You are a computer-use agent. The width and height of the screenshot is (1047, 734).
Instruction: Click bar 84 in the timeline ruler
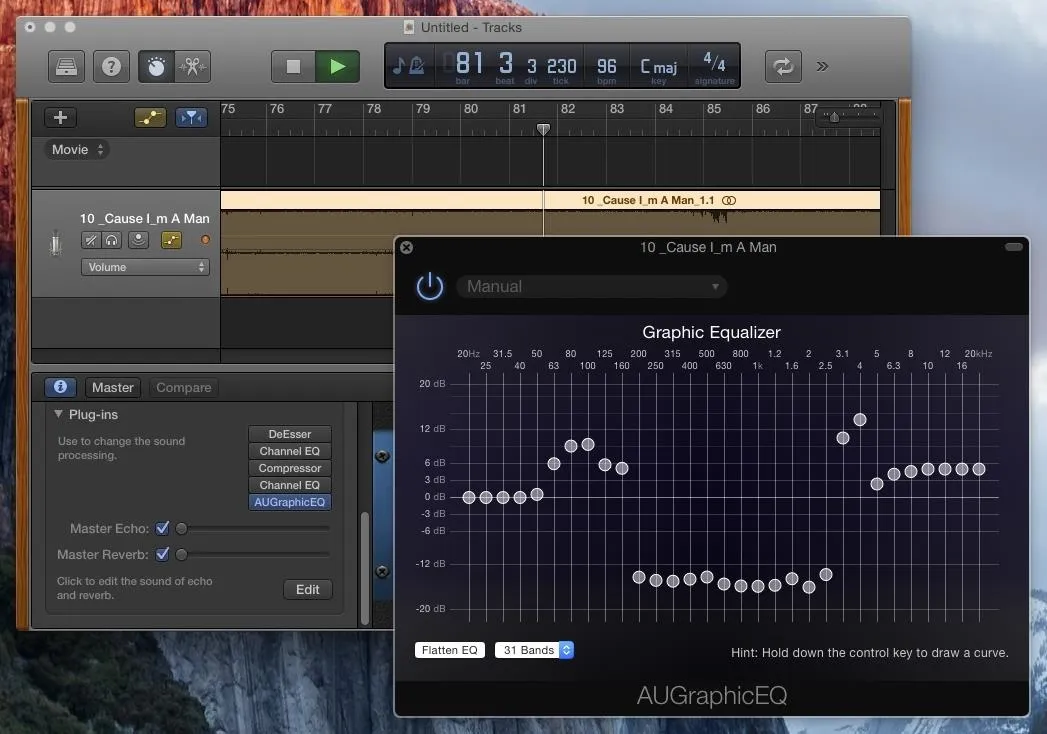(x=666, y=109)
